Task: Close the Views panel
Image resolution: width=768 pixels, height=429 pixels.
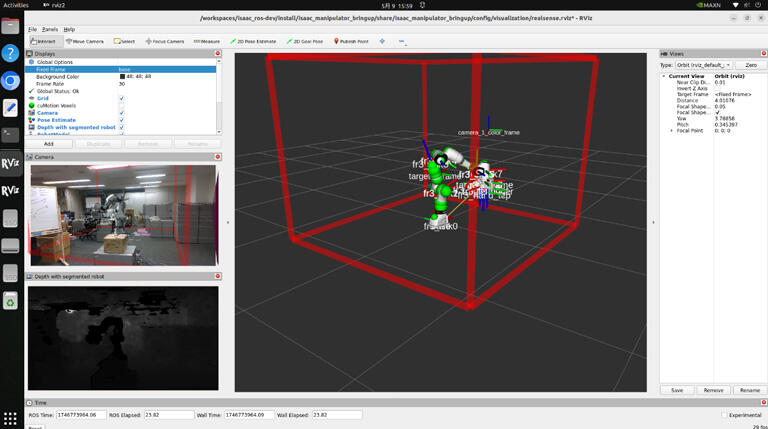Action: (x=764, y=53)
